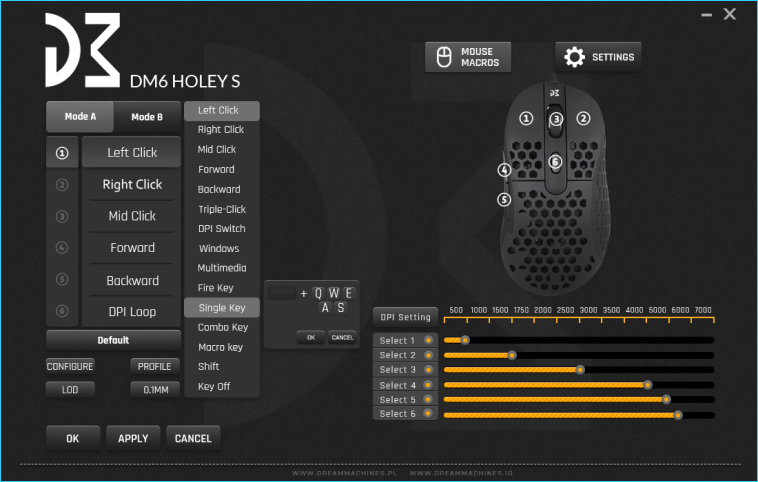Choose Left Click in function menu
This screenshot has height=482, width=758.
tap(222, 110)
